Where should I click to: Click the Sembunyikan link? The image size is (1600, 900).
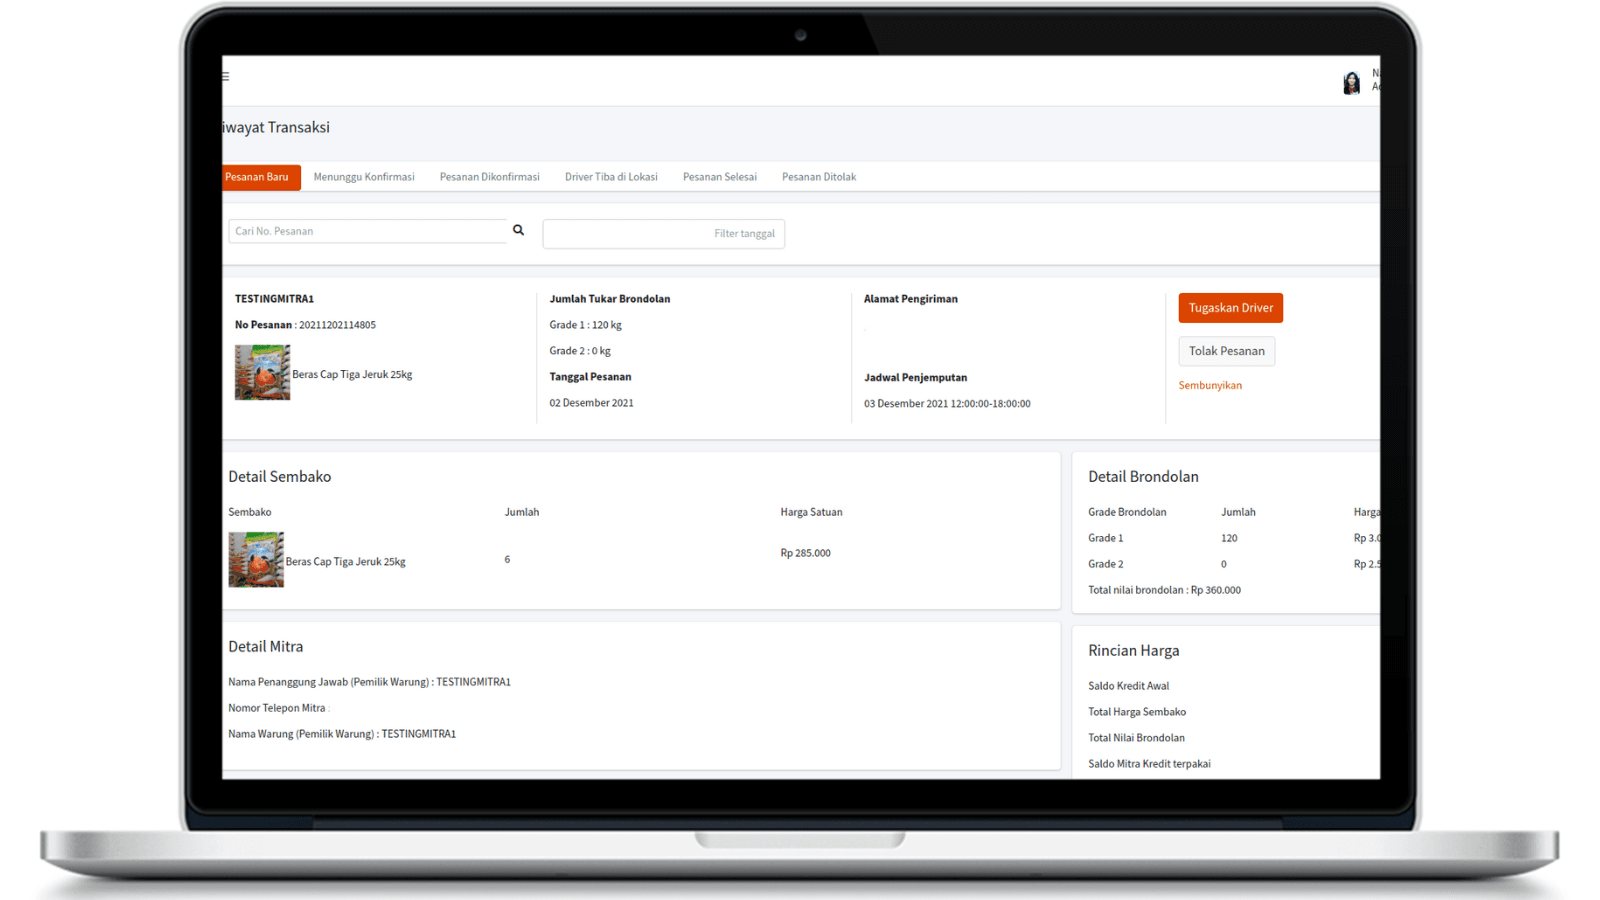pos(1210,385)
